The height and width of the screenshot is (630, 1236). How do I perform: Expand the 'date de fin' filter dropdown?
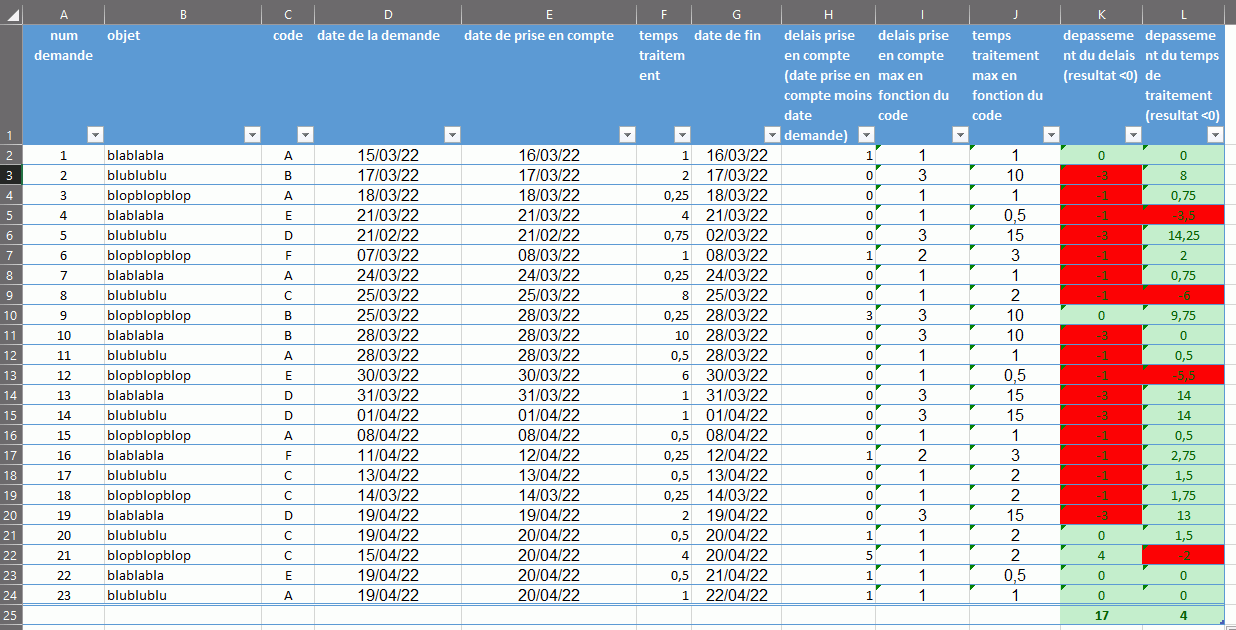(771, 135)
